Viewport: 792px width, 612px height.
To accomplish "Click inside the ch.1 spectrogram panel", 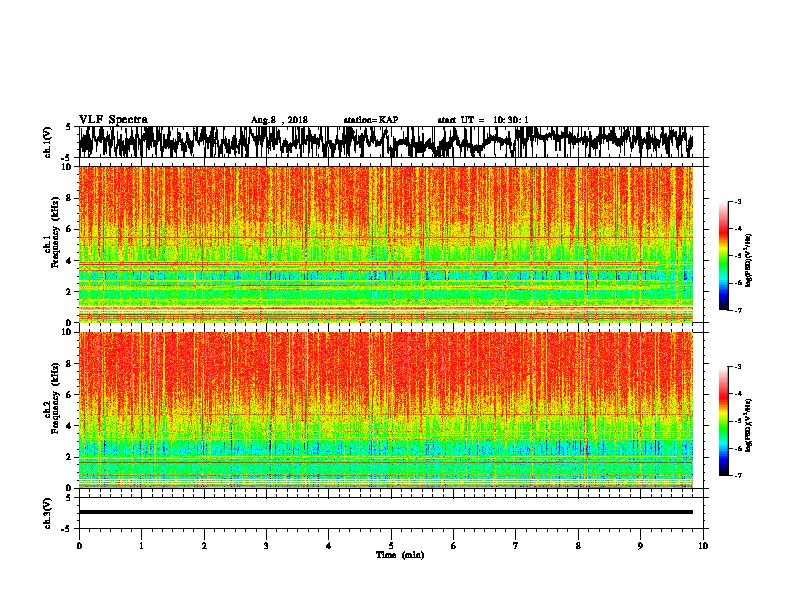I will point(386,244).
